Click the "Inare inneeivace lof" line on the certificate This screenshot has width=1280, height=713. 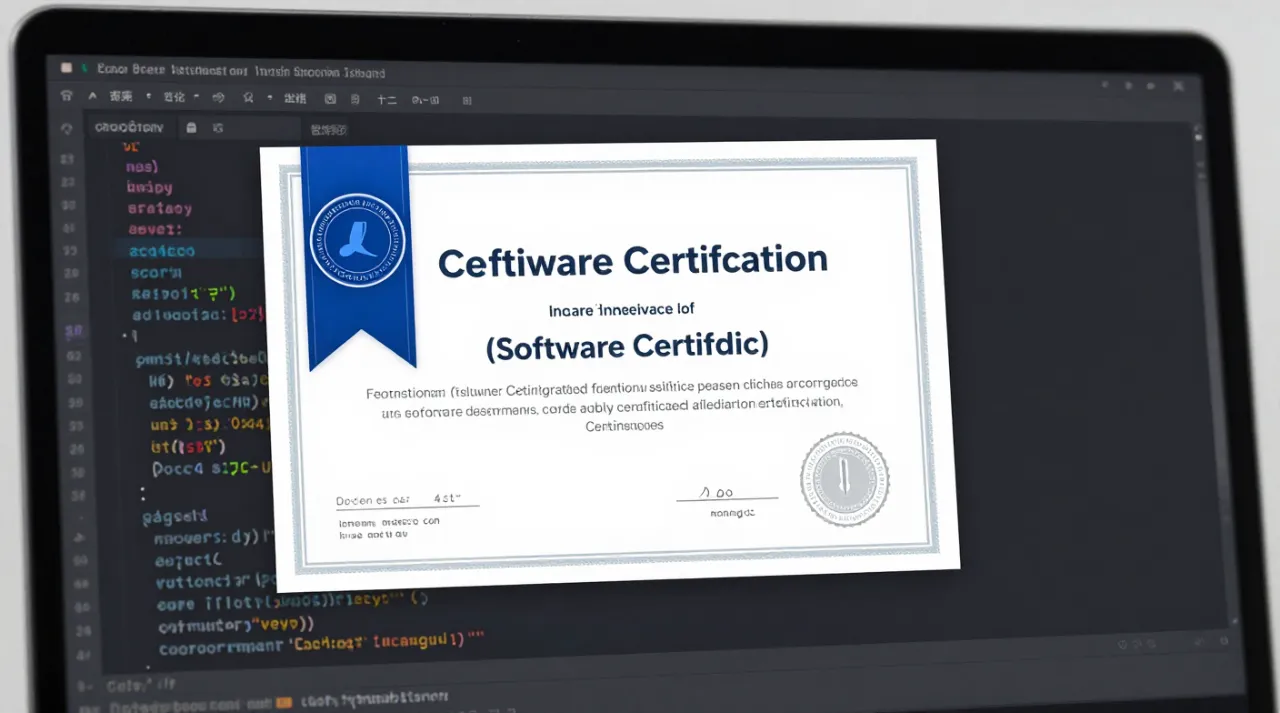pos(622,310)
